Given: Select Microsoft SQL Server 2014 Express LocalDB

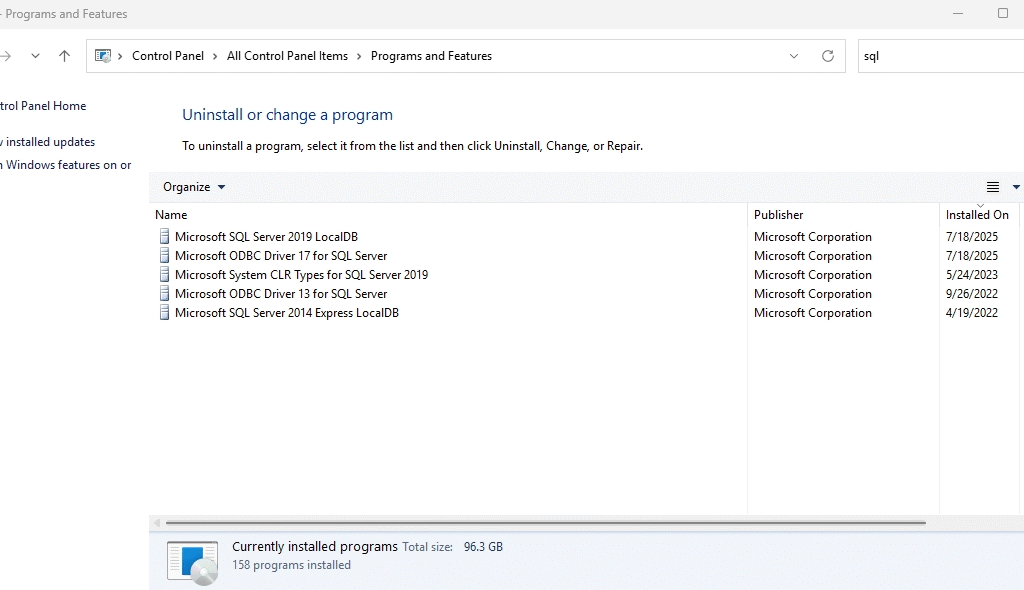Looking at the screenshot, I should tap(287, 312).
